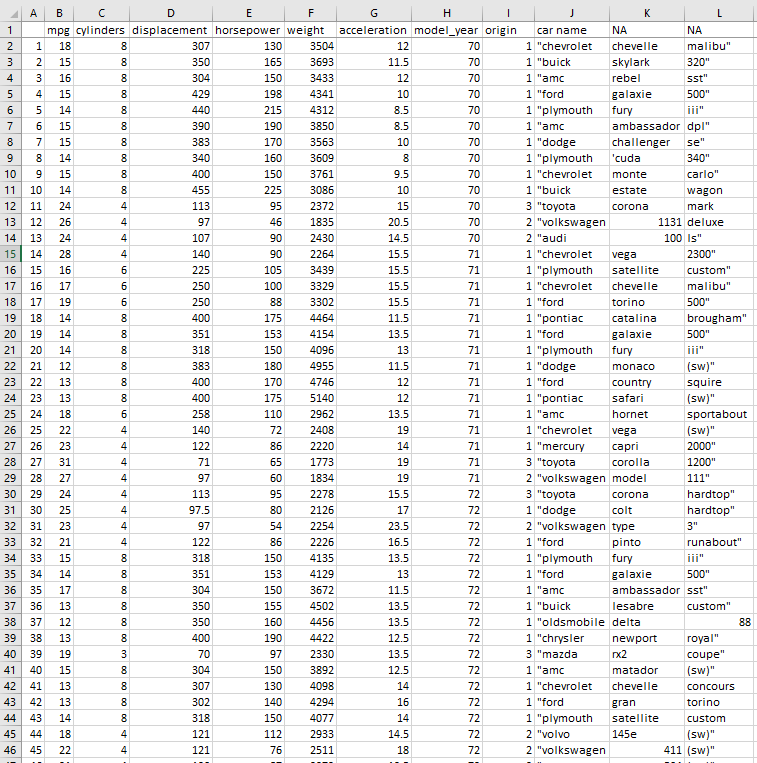Select the 'challenger' cell
The height and width of the screenshot is (763, 757).
click(x=647, y=142)
